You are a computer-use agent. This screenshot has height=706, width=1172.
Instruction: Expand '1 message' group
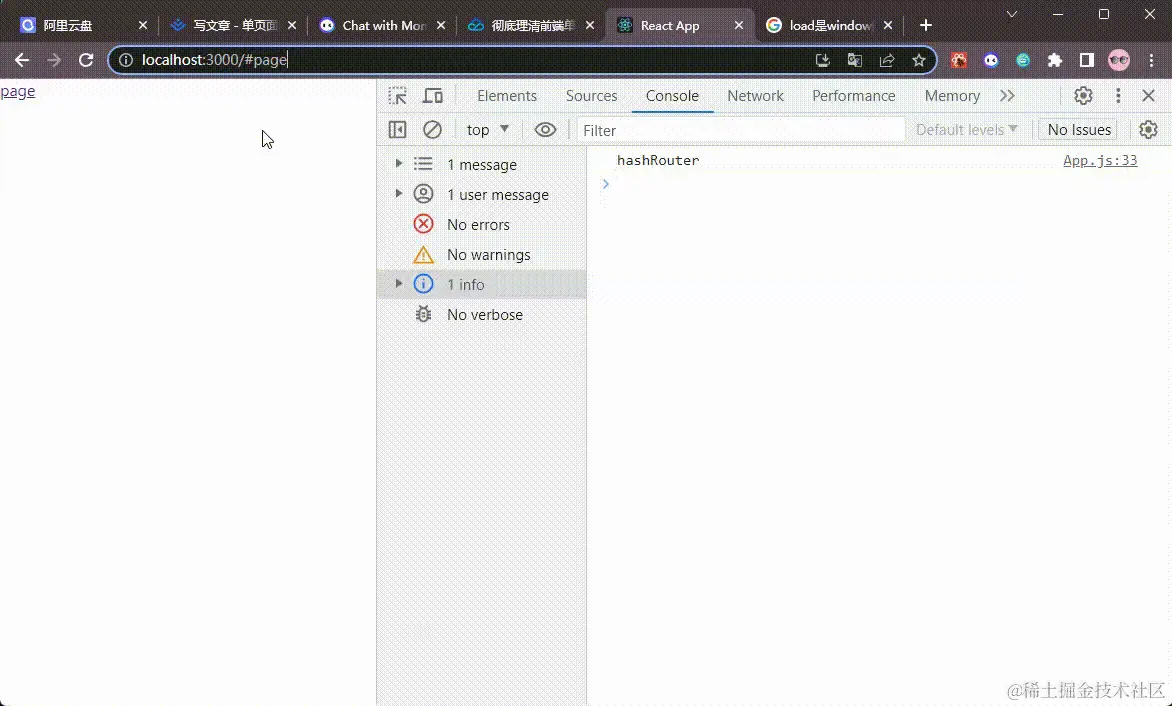pyautogui.click(x=398, y=164)
